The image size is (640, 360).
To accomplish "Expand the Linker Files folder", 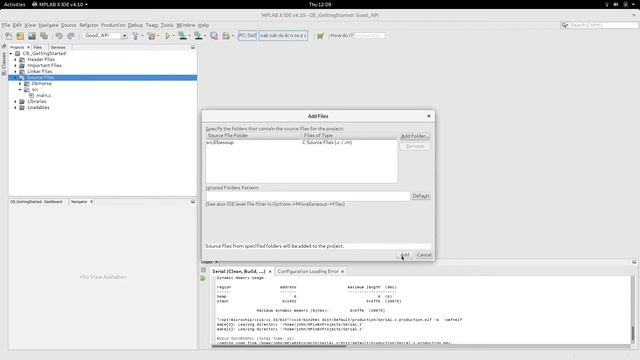I will (x=16, y=71).
